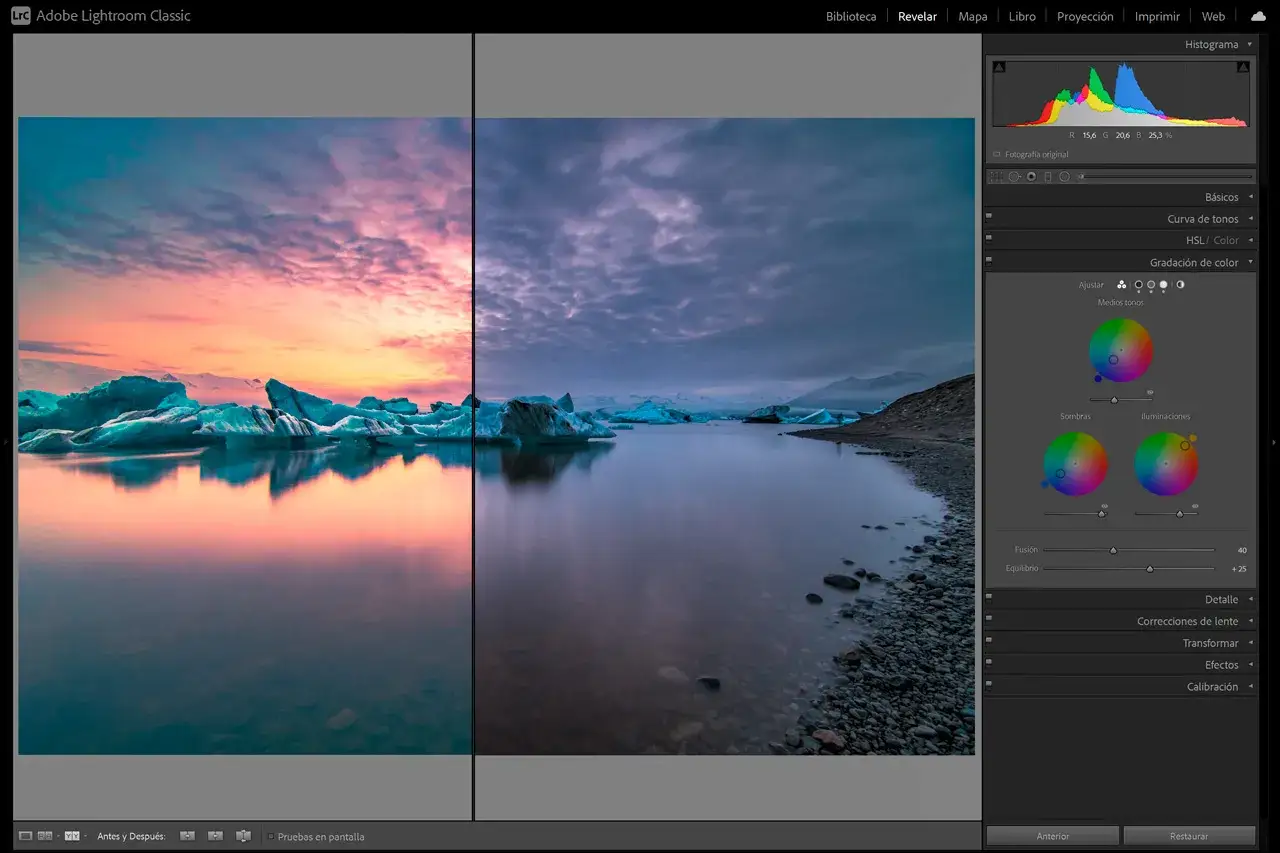Swap before and after settings

click(x=243, y=836)
